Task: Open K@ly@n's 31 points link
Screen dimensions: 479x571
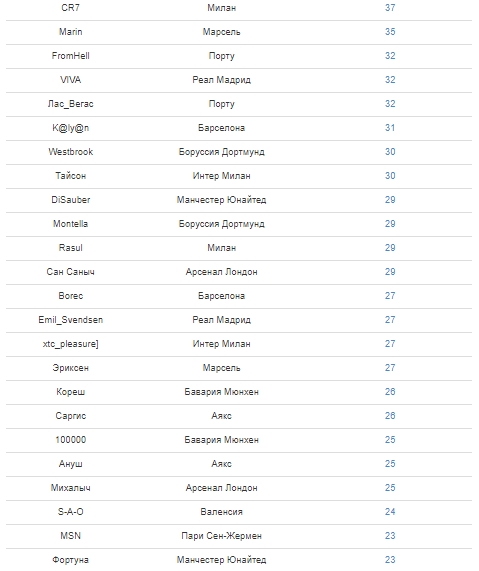Action: coord(390,128)
